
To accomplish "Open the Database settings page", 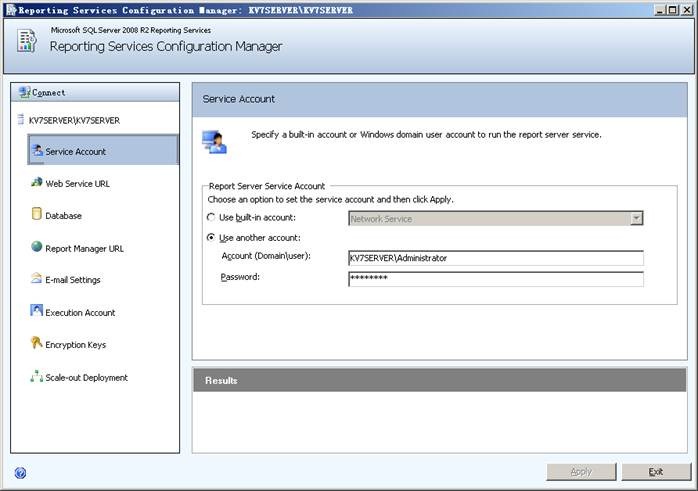I will click(63, 216).
